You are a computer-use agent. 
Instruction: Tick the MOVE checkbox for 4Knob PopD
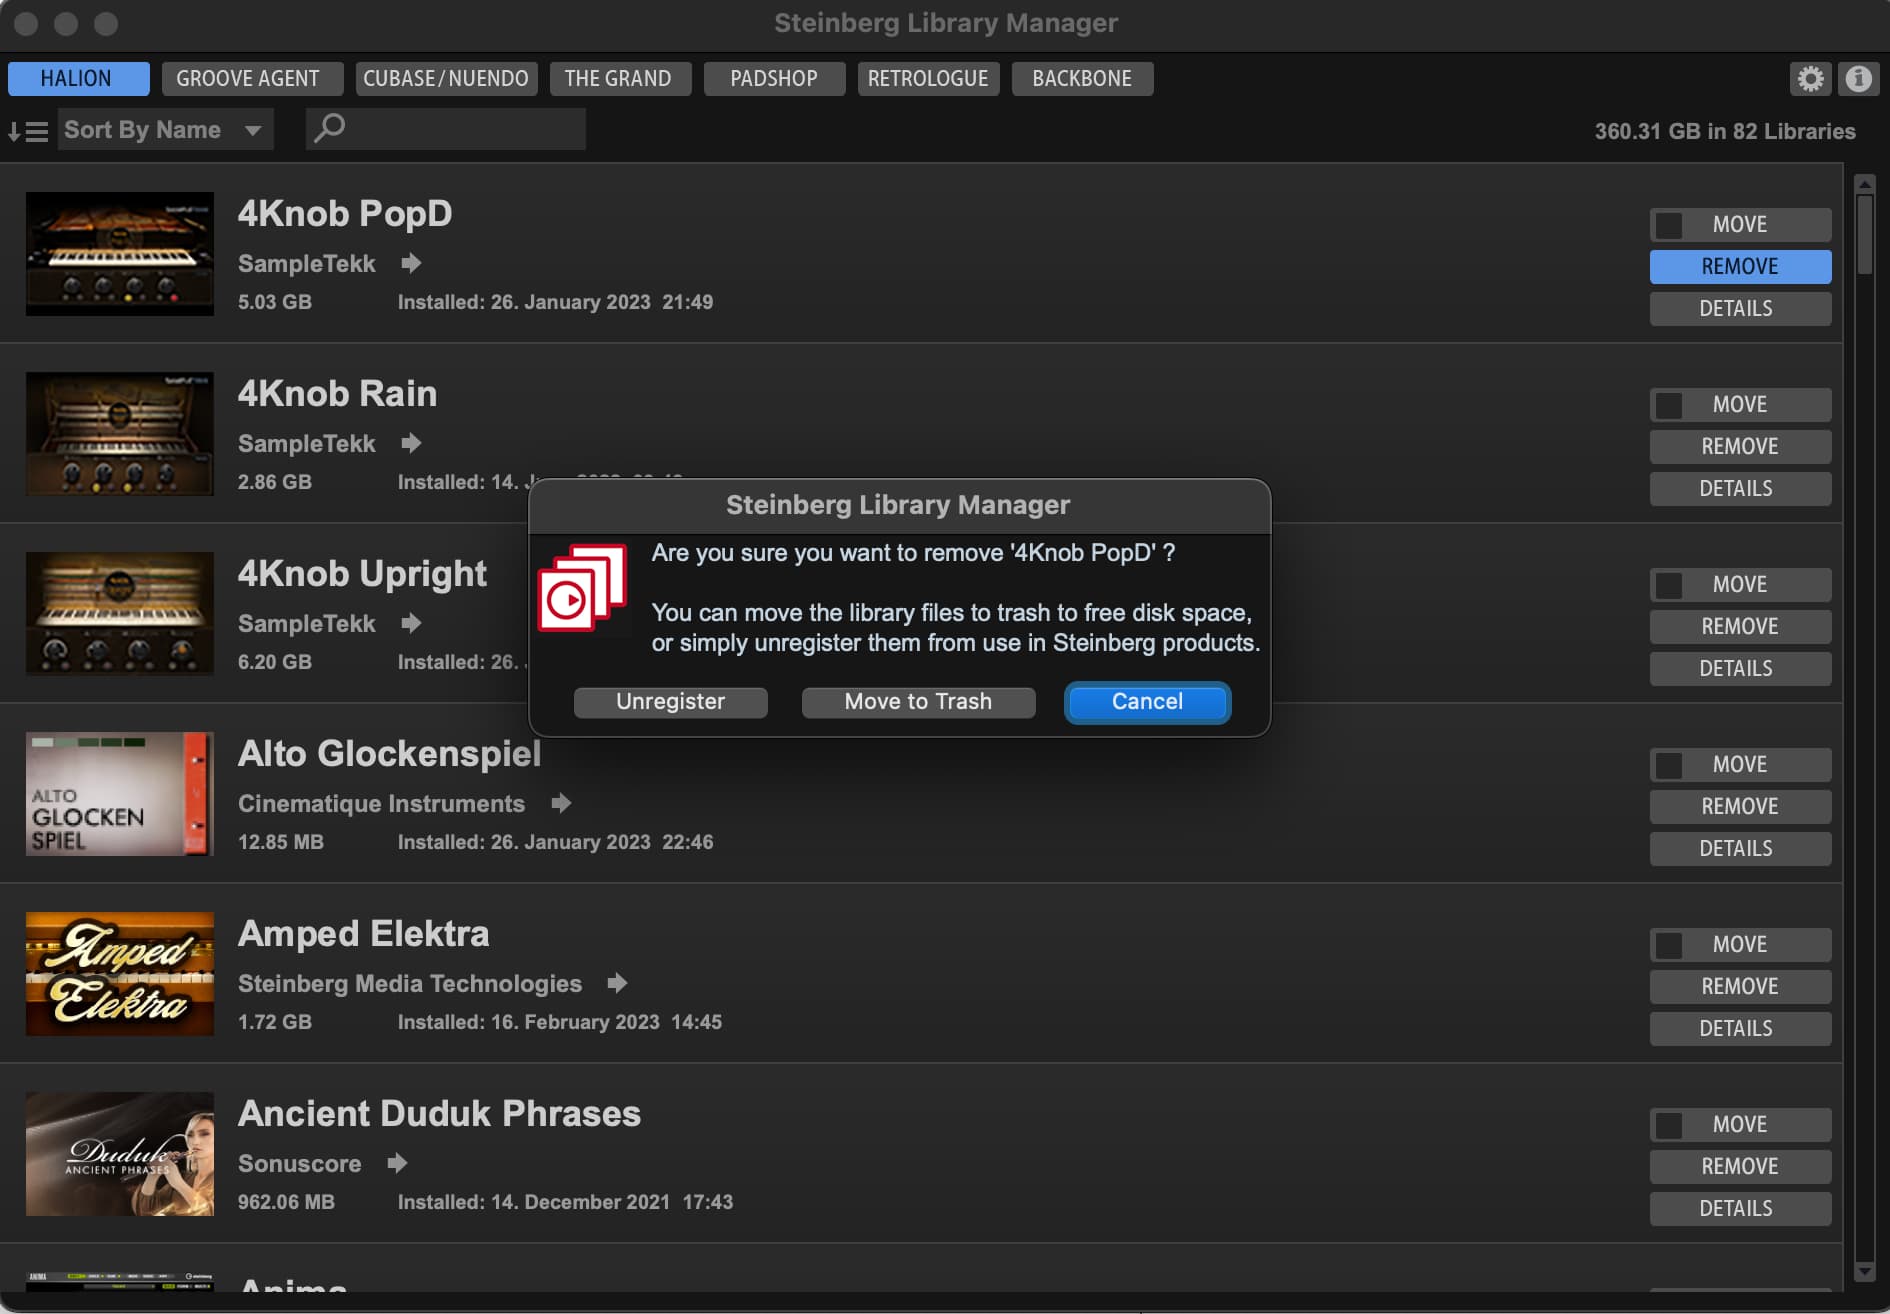tap(1668, 225)
